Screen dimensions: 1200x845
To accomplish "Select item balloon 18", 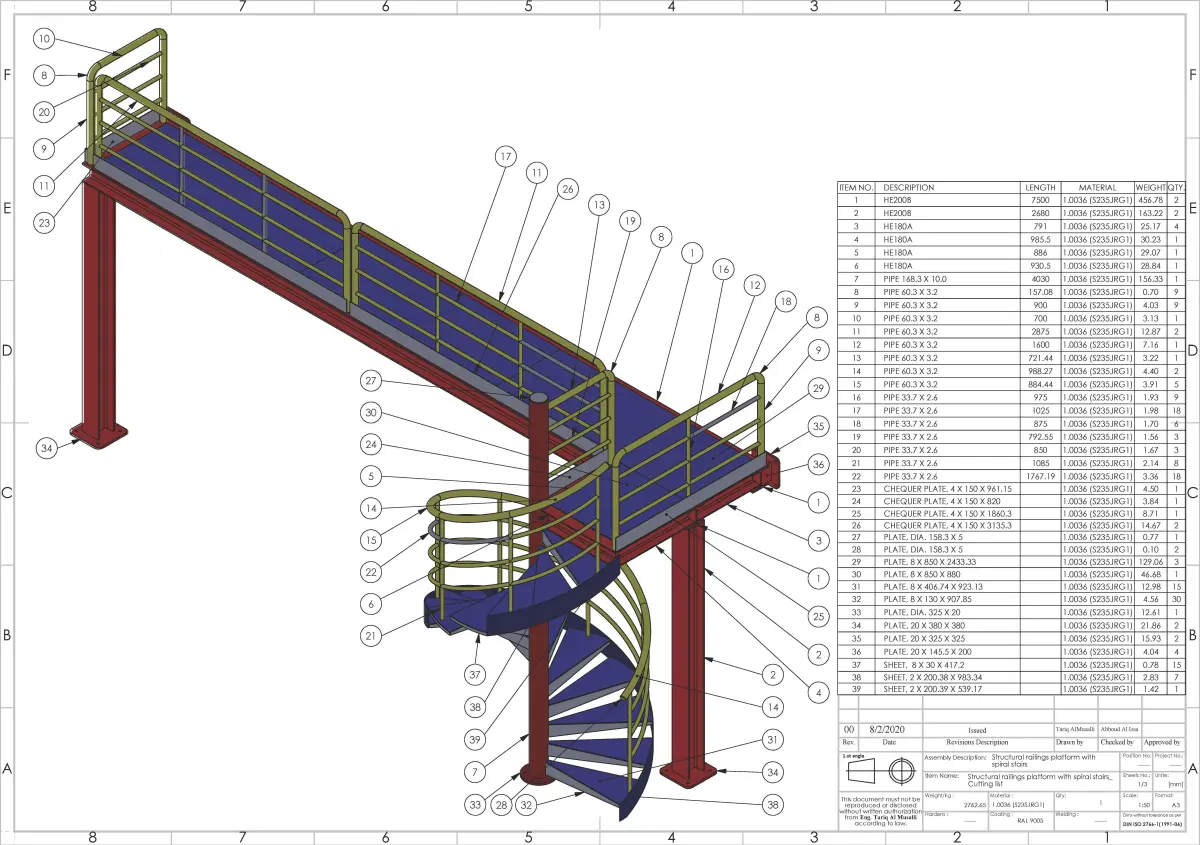I will pos(785,302).
